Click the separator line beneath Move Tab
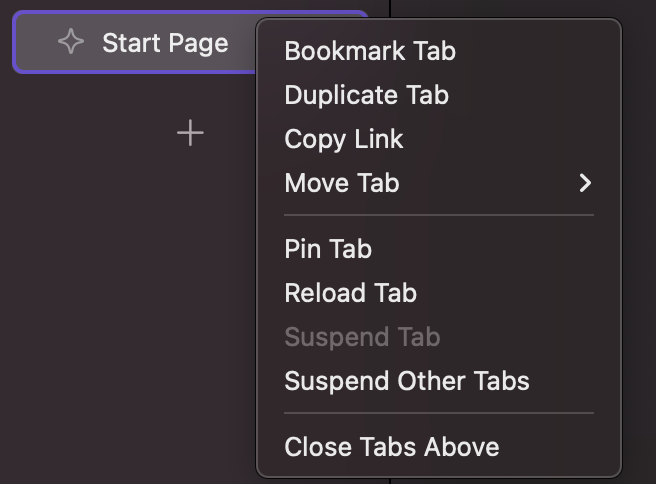Viewport: 656px width, 484px height. click(x=439, y=215)
